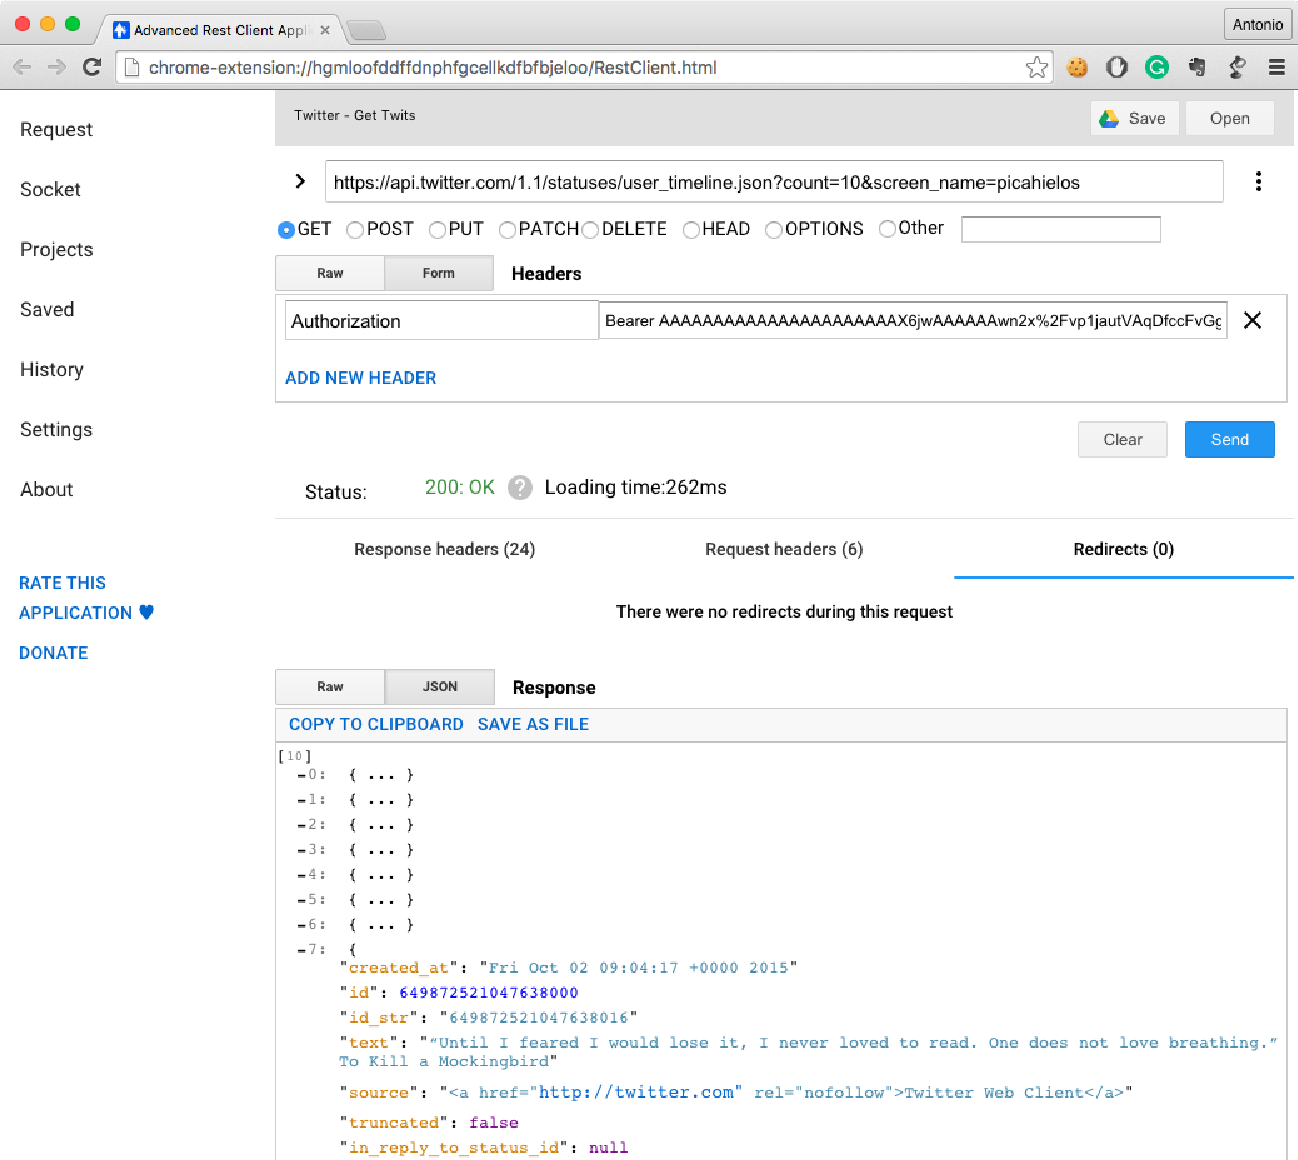Bookmark page with the star icon
Viewport: 1298px width, 1160px height.
(1037, 67)
